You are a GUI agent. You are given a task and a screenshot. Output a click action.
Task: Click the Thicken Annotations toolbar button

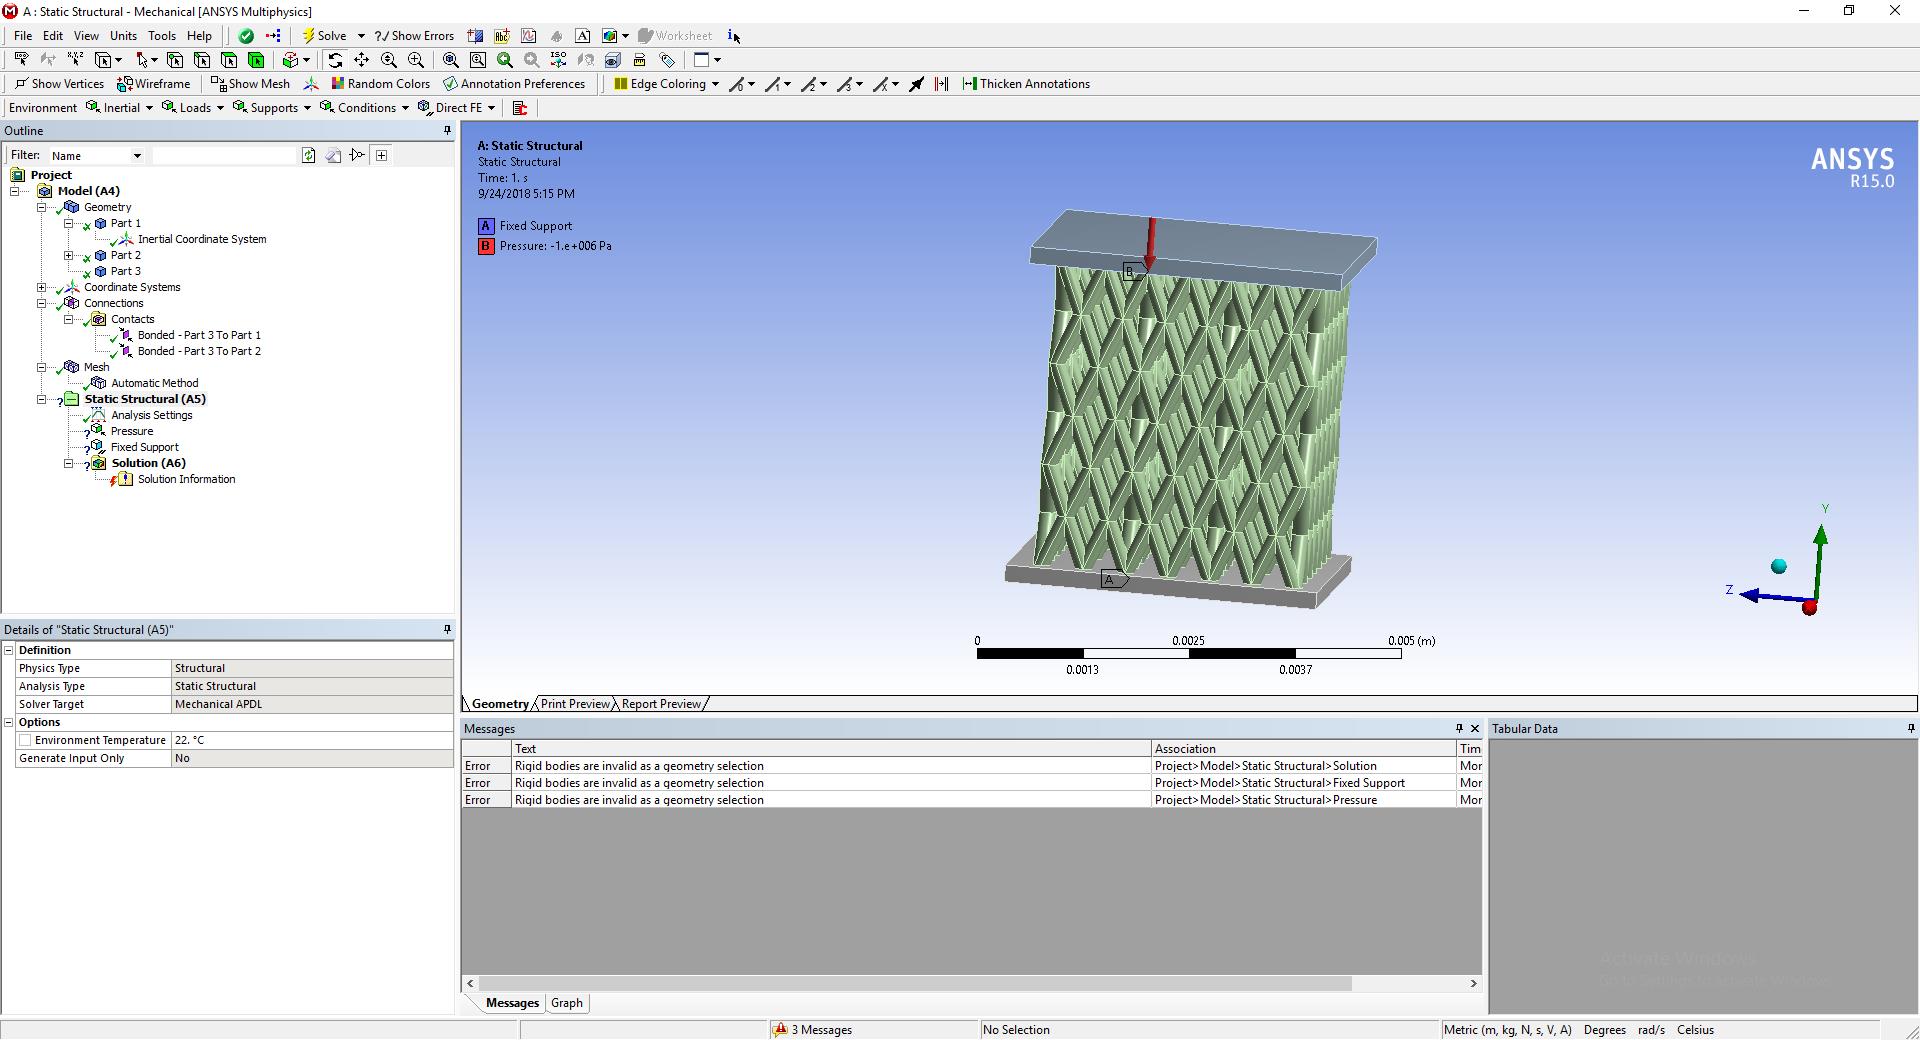point(1026,84)
